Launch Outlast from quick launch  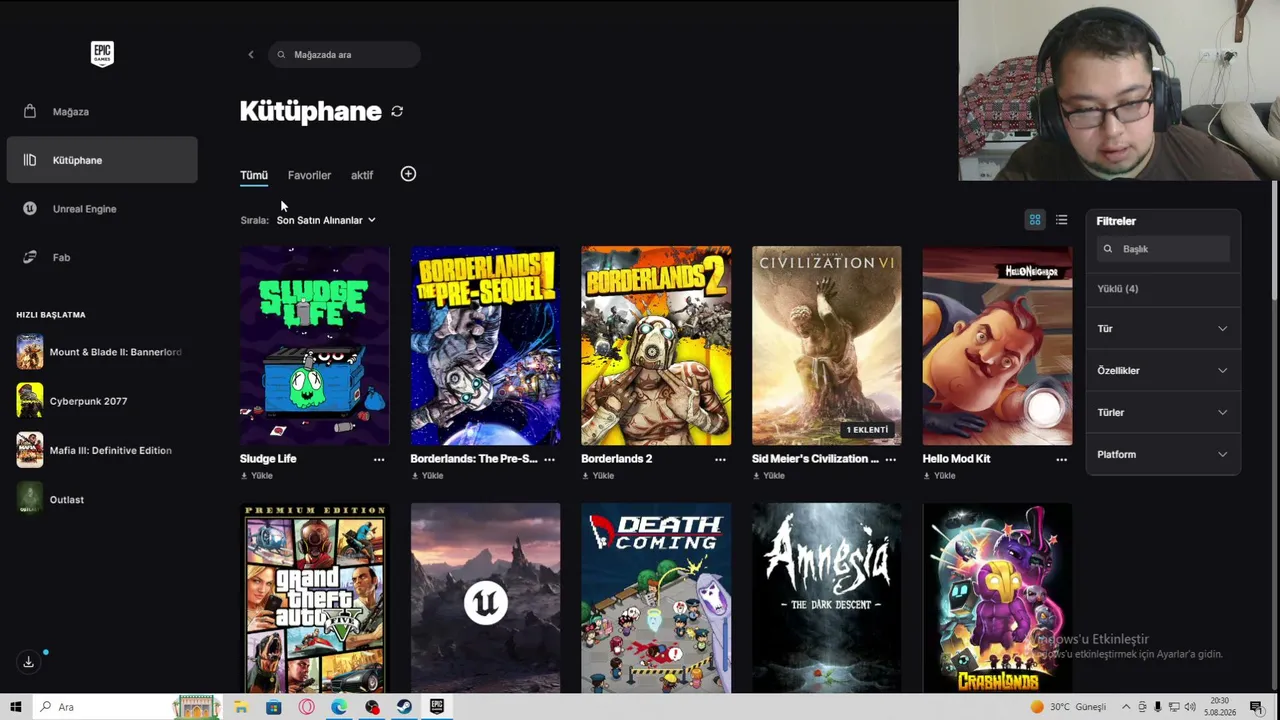pos(50,499)
